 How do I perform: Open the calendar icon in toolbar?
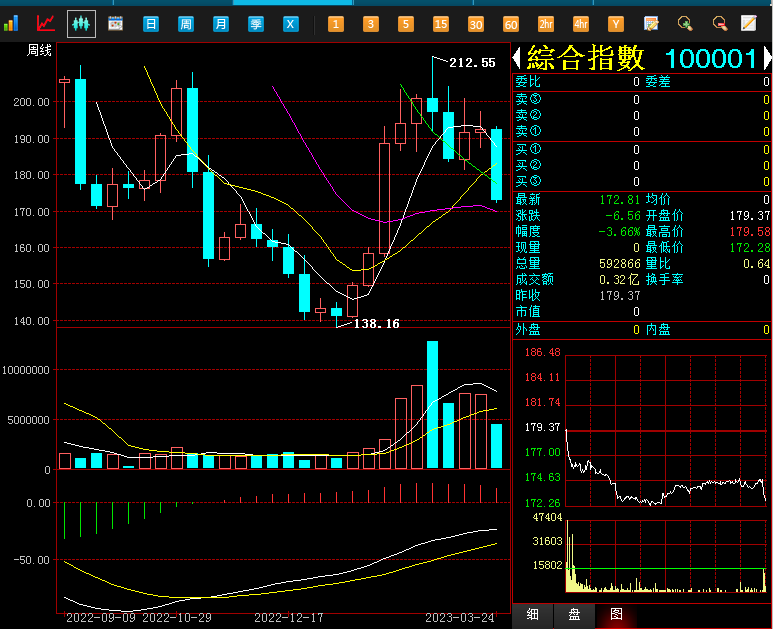[115, 23]
